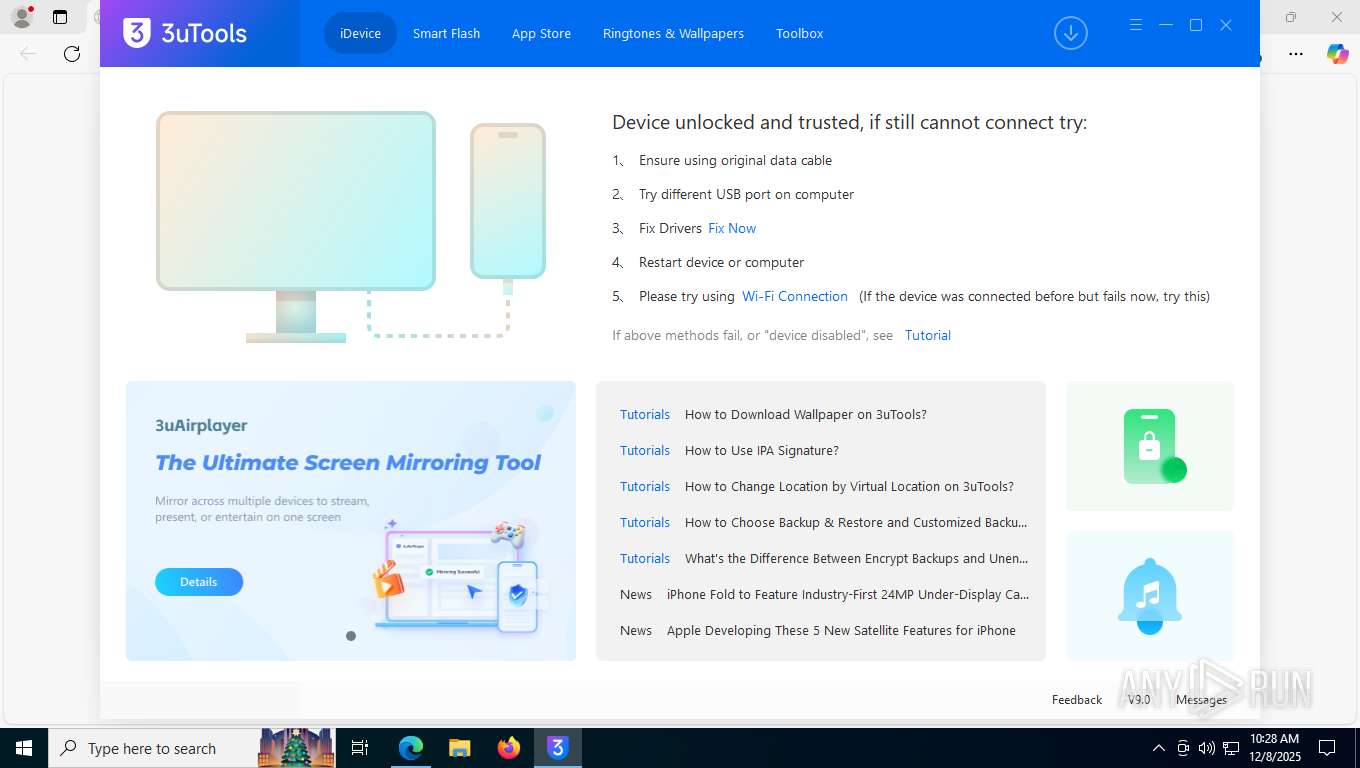Switch to the iDevice tab
1360x768 pixels.
pyautogui.click(x=360, y=33)
